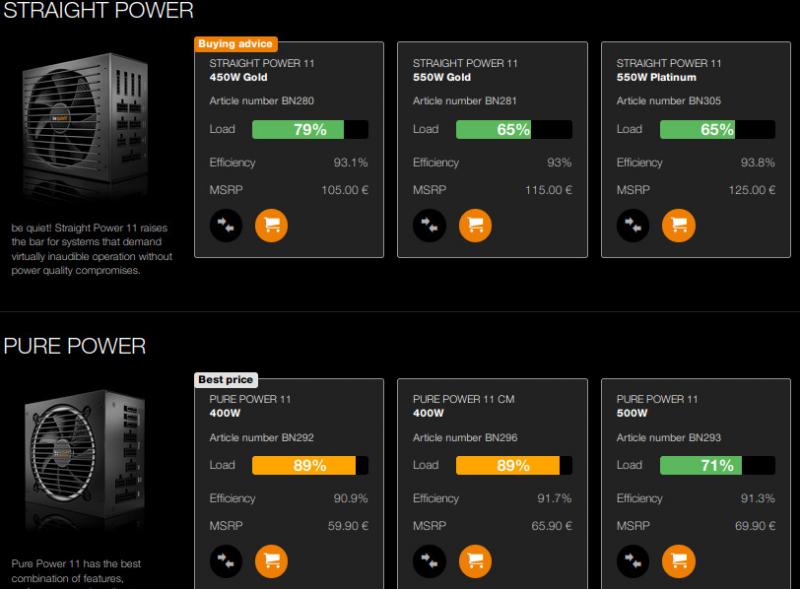Open Straight Power 11 550W Gold title
This screenshot has height=589, width=800.
(465, 70)
